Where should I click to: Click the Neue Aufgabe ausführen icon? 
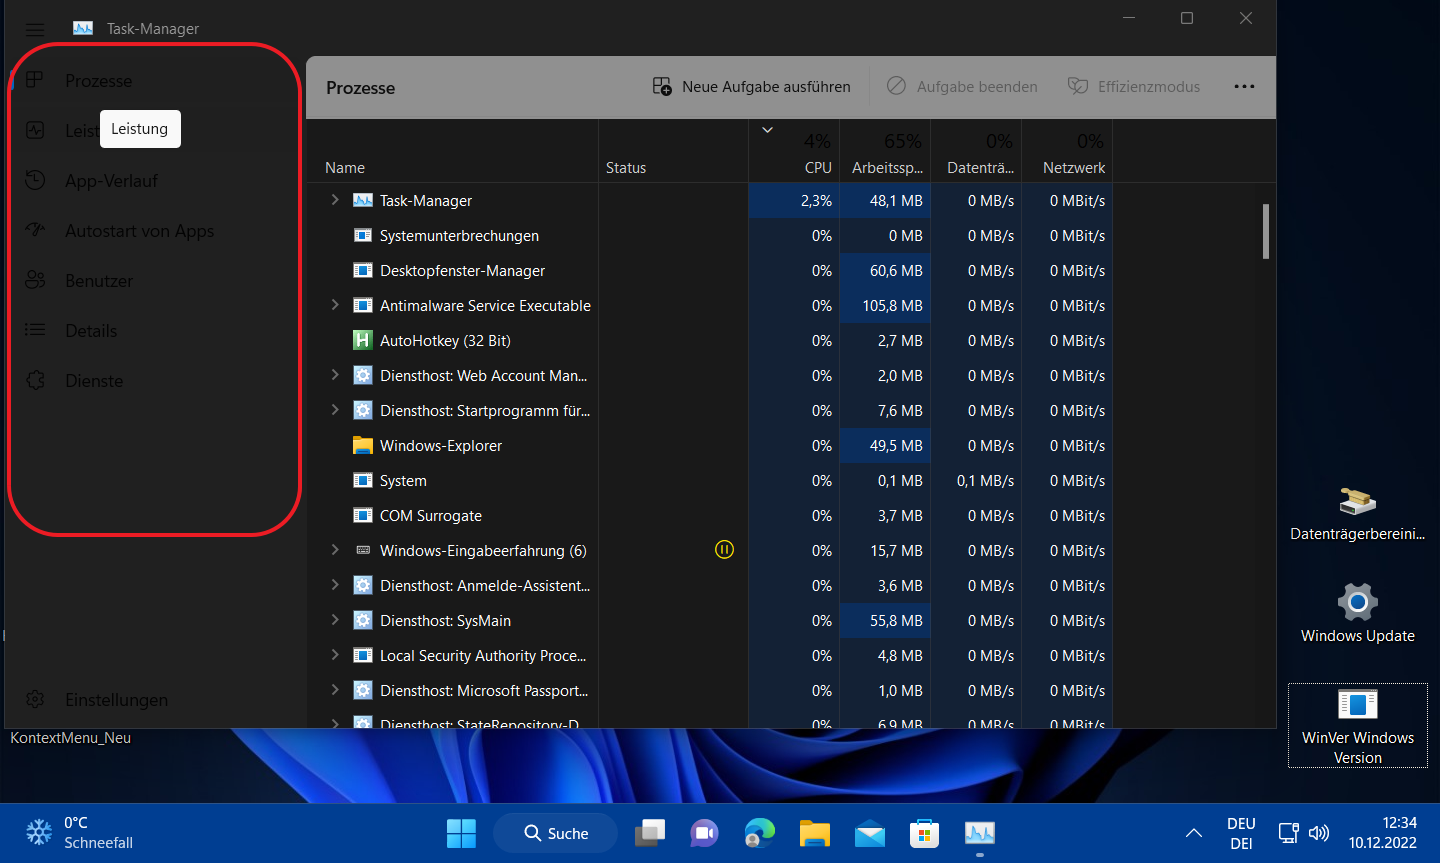pyautogui.click(x=662, y=86)
